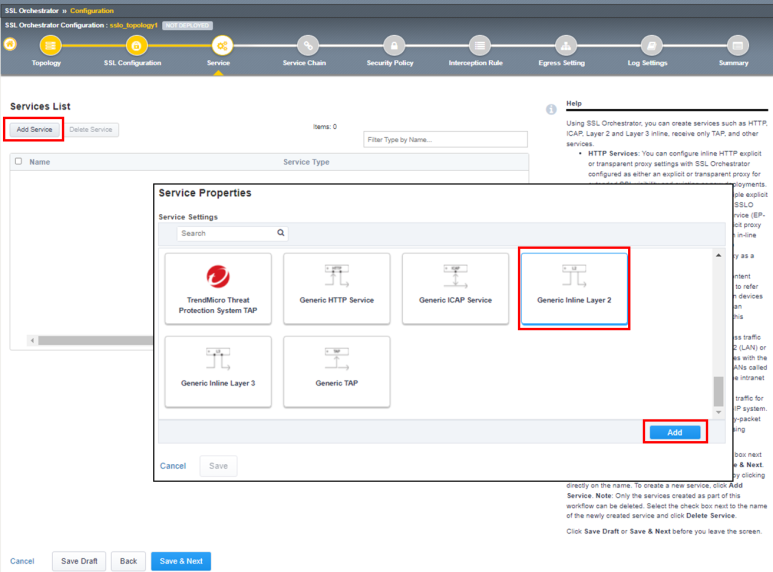Select the Generic Inline Layer 2 card
Image resolution: width=773 pixels, height=572 pixels.
(x=574, y=289)
